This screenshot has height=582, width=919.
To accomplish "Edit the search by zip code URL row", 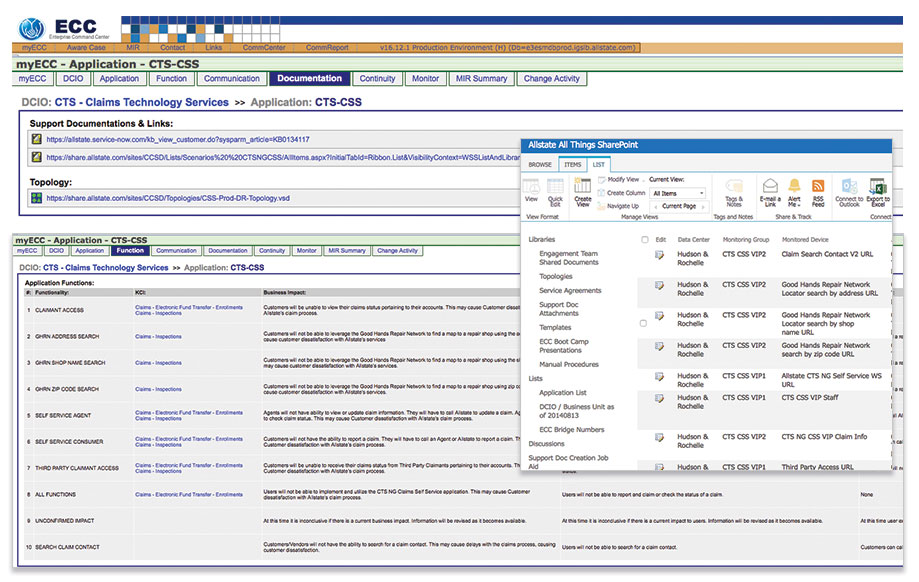I will pos(659,346).
